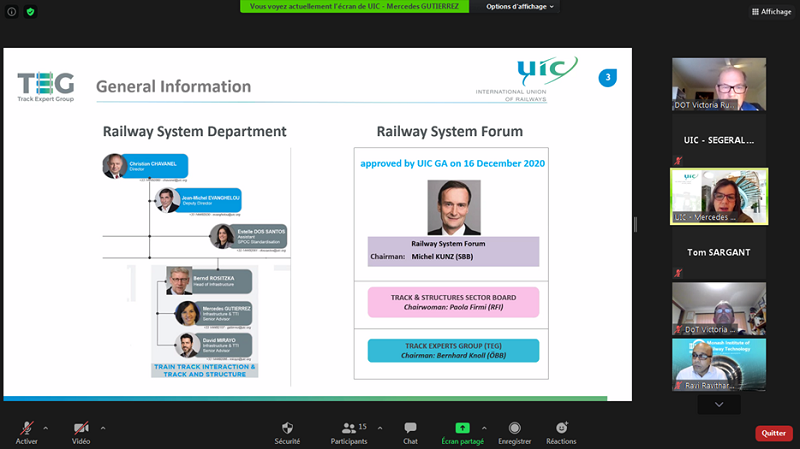Select the UIC - SEGERAL participant tile
The height and width of the screenshot is (449, 800).
(x=719, y=140)
